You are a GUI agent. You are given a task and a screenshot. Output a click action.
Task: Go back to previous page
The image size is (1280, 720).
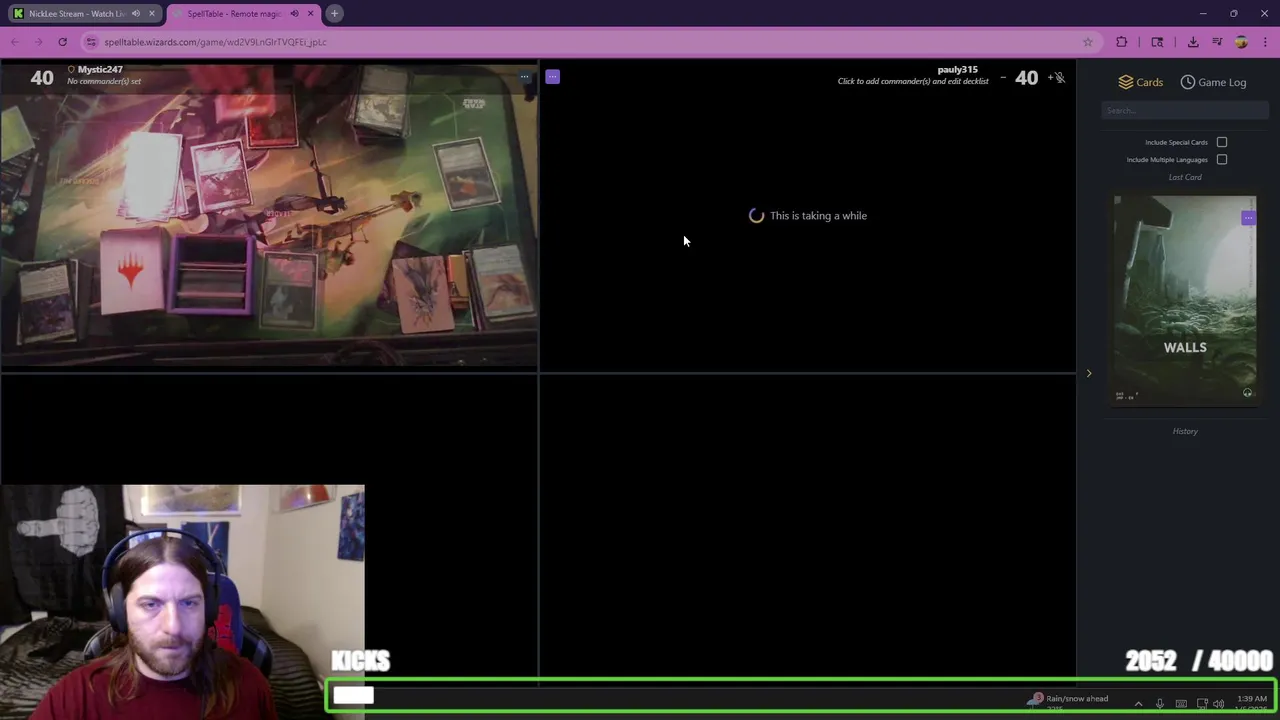(15, 42)
